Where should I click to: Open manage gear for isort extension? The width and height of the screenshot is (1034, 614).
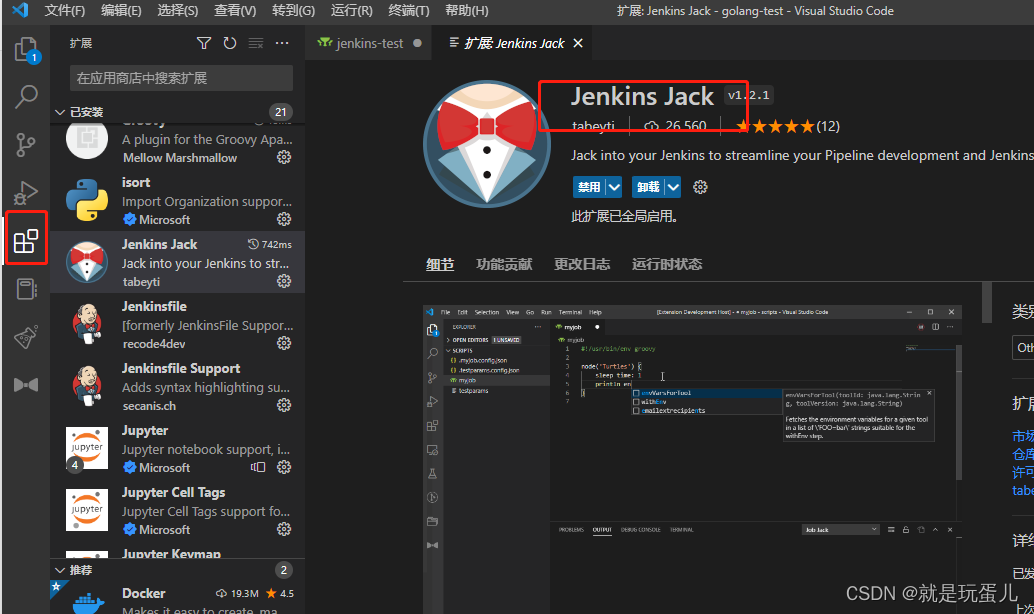pos(284,219)
